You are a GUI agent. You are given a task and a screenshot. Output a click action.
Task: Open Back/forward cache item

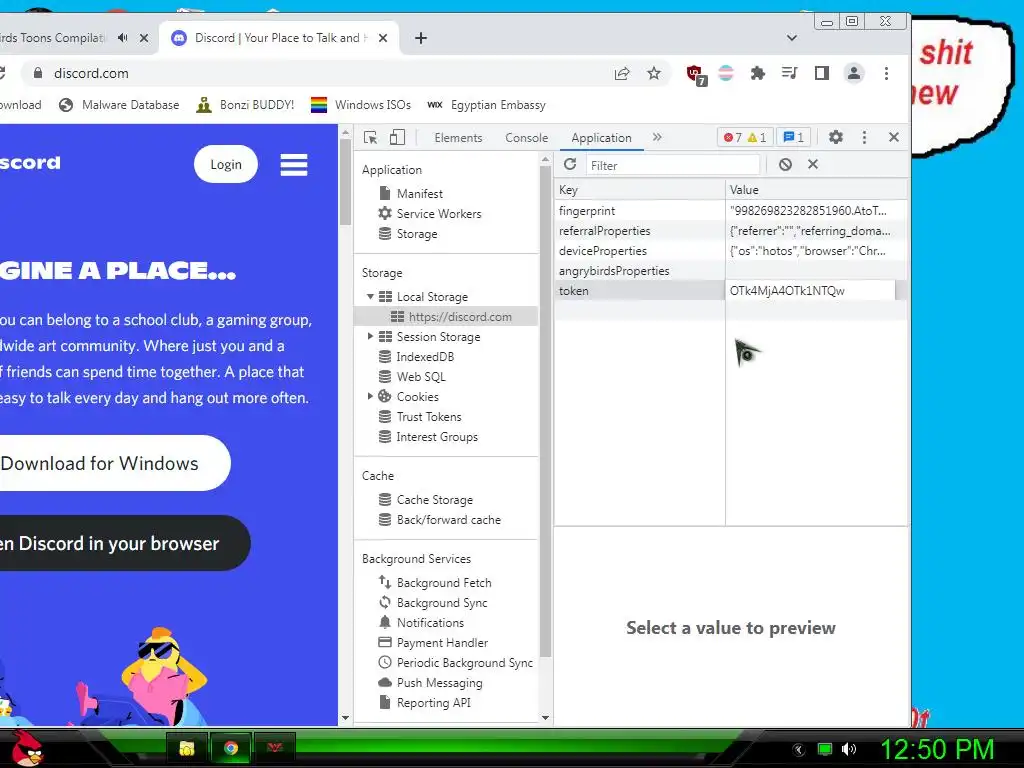440,520
